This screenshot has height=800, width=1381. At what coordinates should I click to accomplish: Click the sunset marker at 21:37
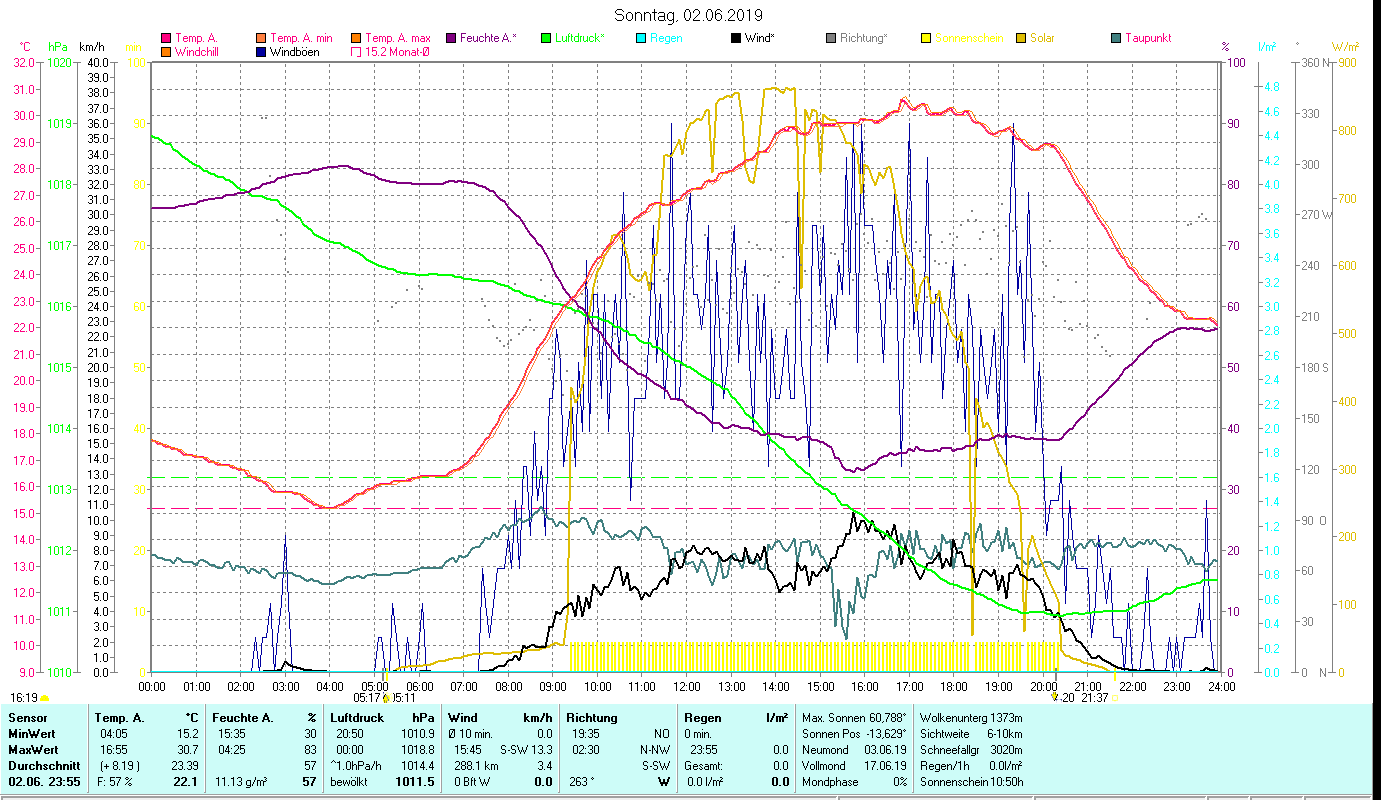(x=1115, y=698)
